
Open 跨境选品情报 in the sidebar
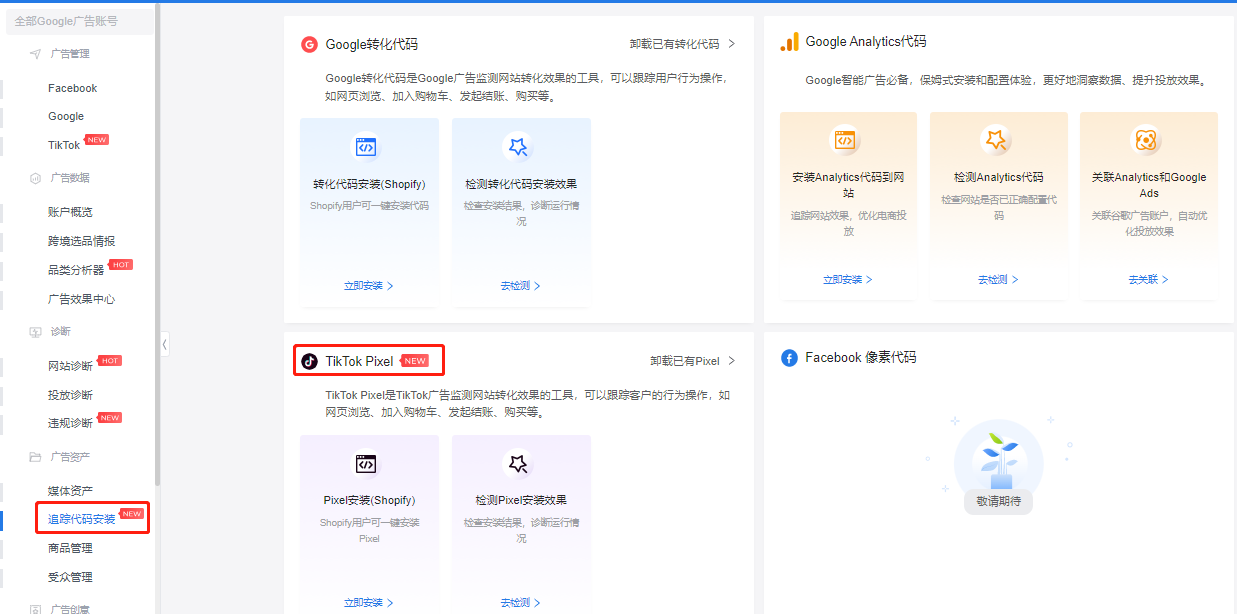[x=81, y=241]
